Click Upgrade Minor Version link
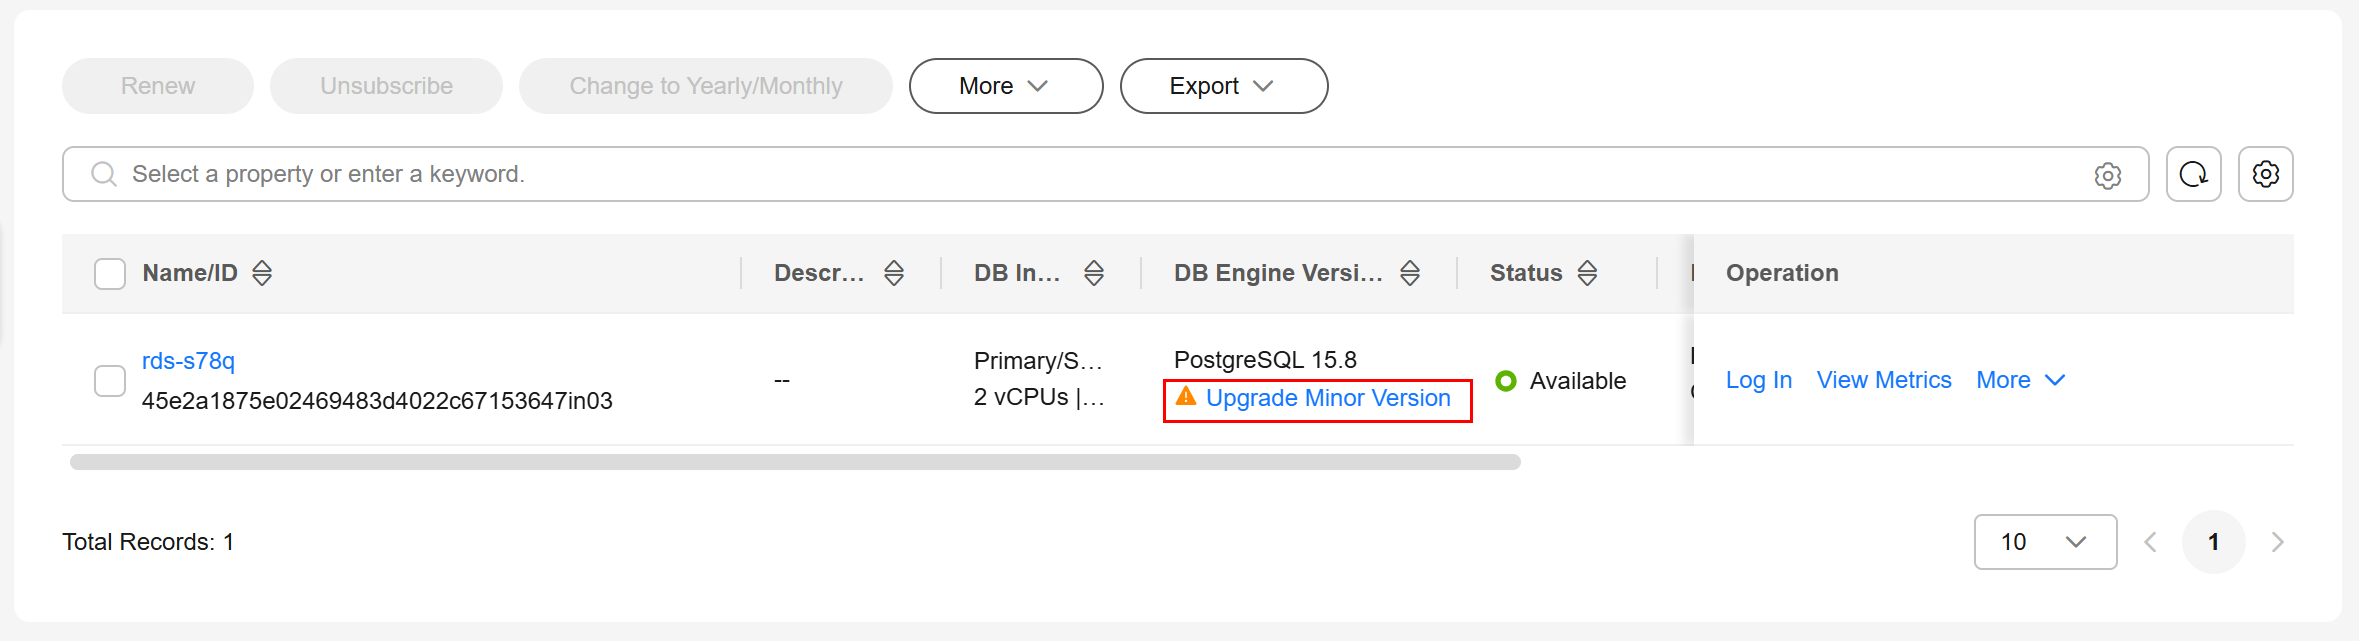 pos(1328,398)
